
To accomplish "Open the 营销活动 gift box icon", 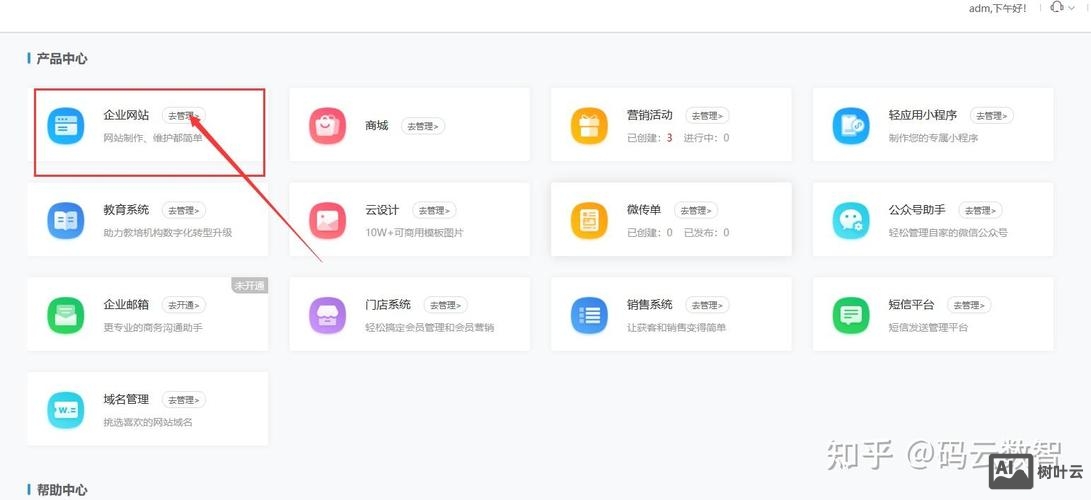I will 589,126.
